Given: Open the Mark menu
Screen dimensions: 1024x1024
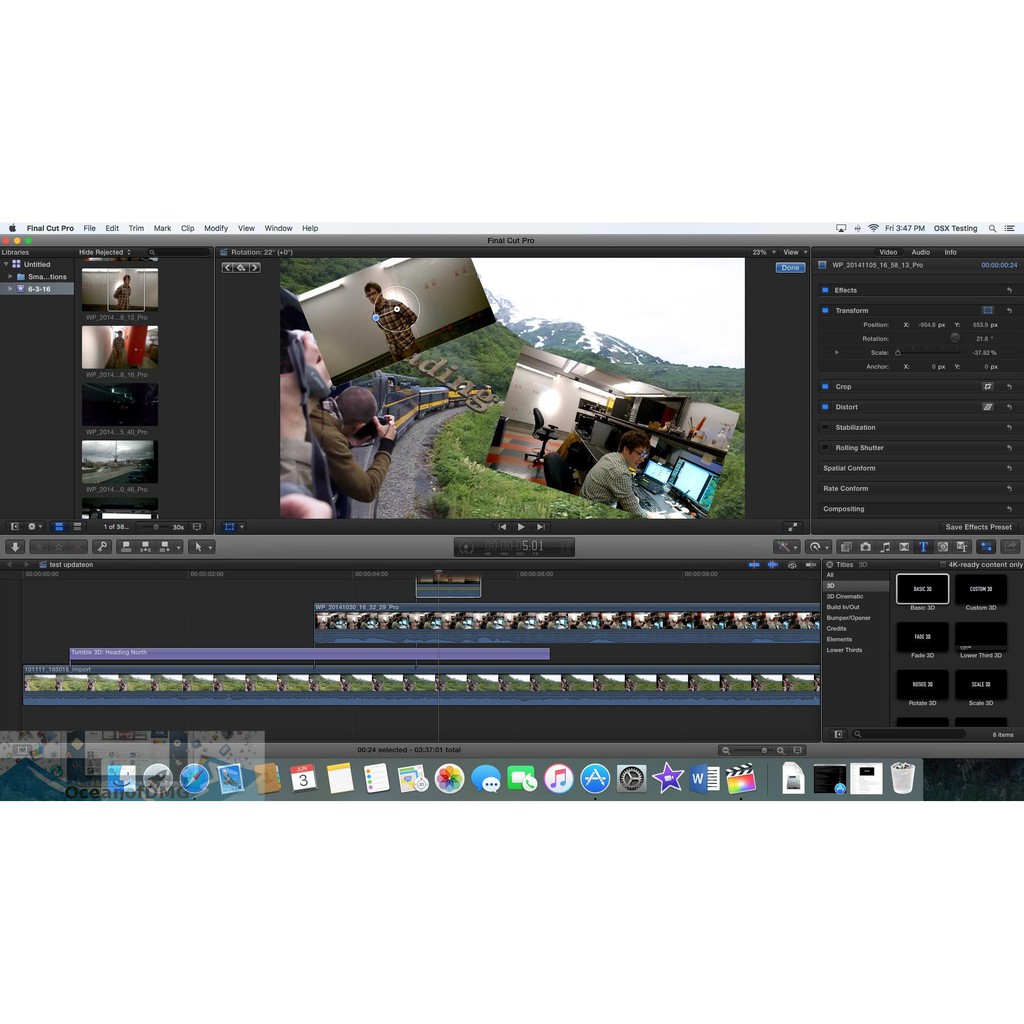Looking at the screenshot, I should point(162,229).
